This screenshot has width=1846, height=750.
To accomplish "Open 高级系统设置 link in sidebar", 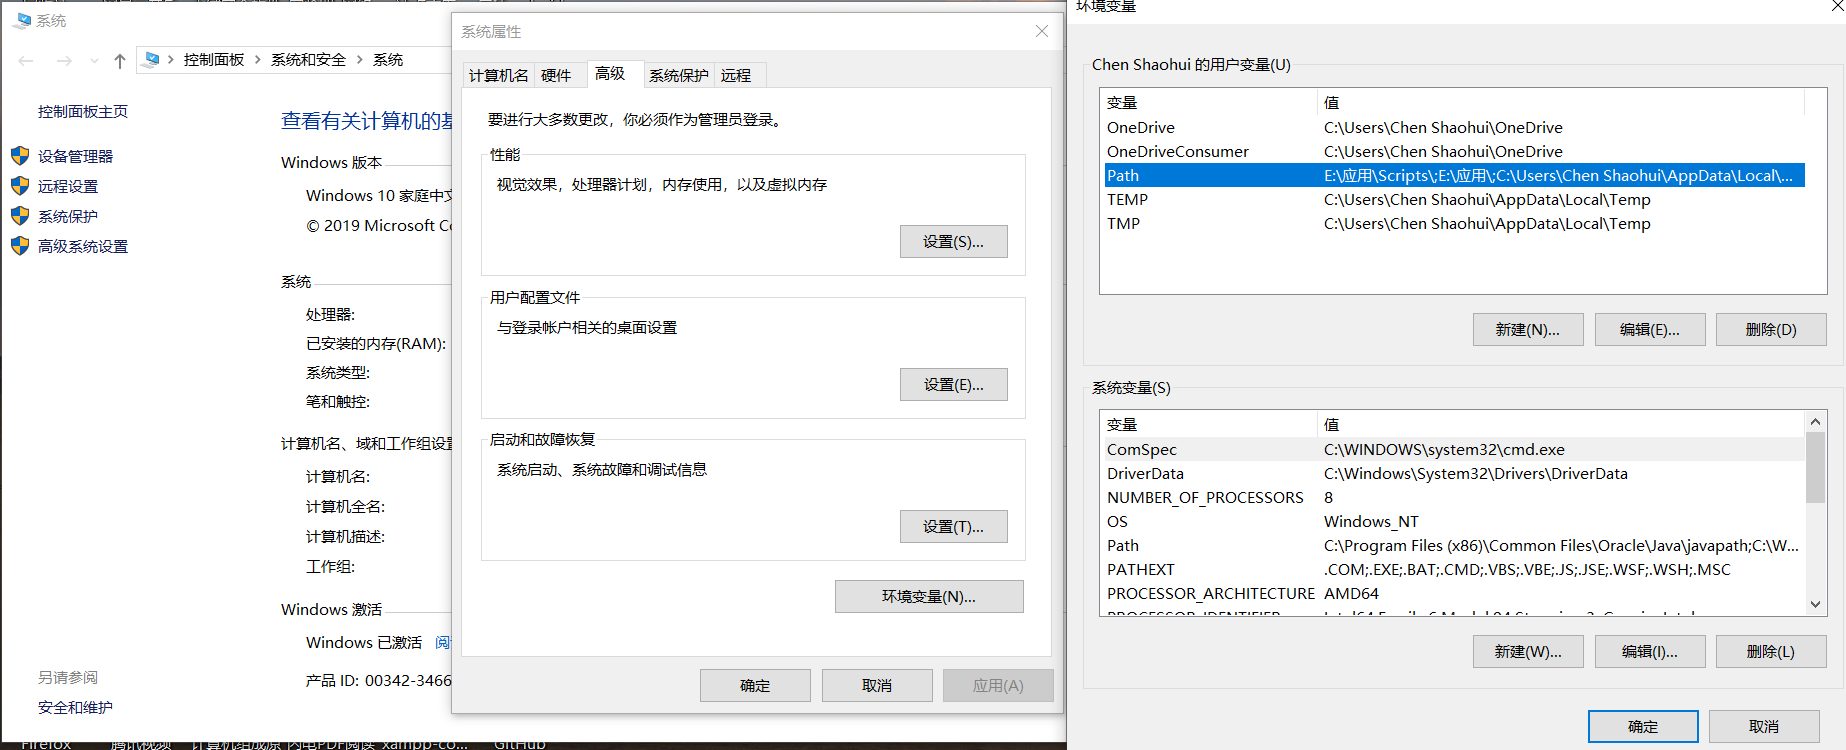I will 83,246.
